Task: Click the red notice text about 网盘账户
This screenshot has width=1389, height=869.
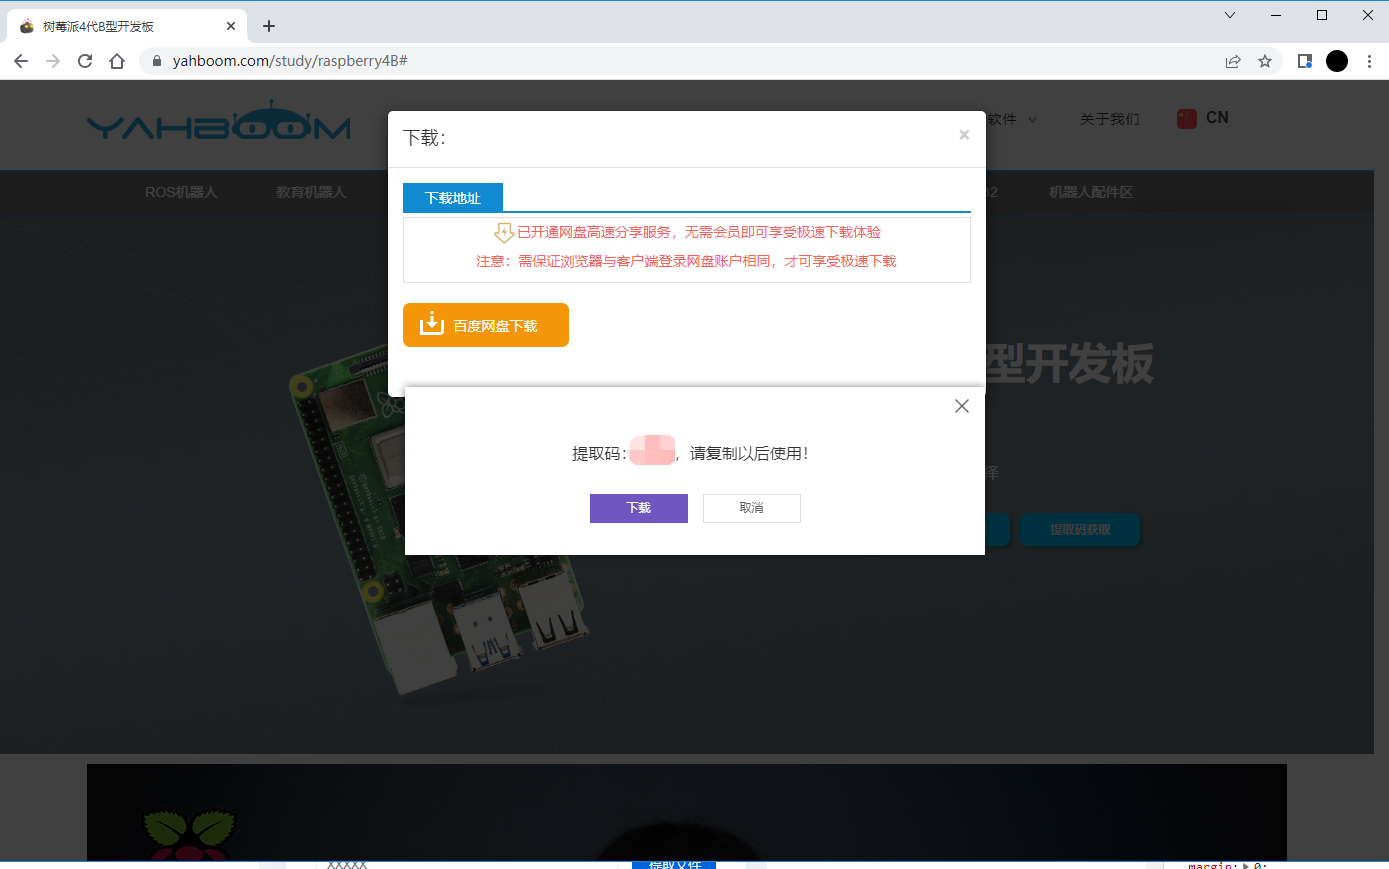Action: tap(686, 261)
